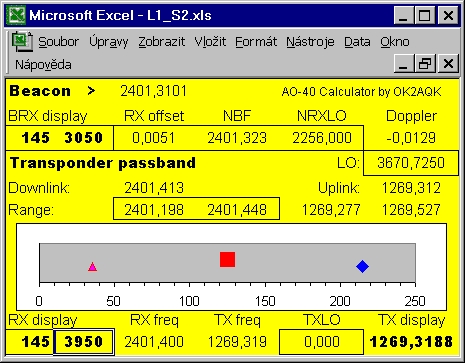This screenshot has height=363, width=465.
Task: Open the Nápověda menu
Action: (43, 64)
